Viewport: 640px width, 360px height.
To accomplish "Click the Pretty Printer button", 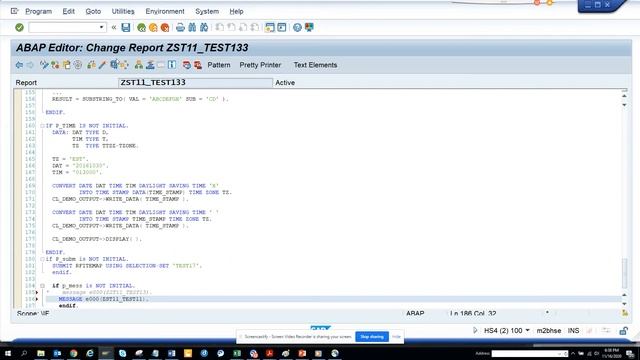I will click(x=260, y=65).
